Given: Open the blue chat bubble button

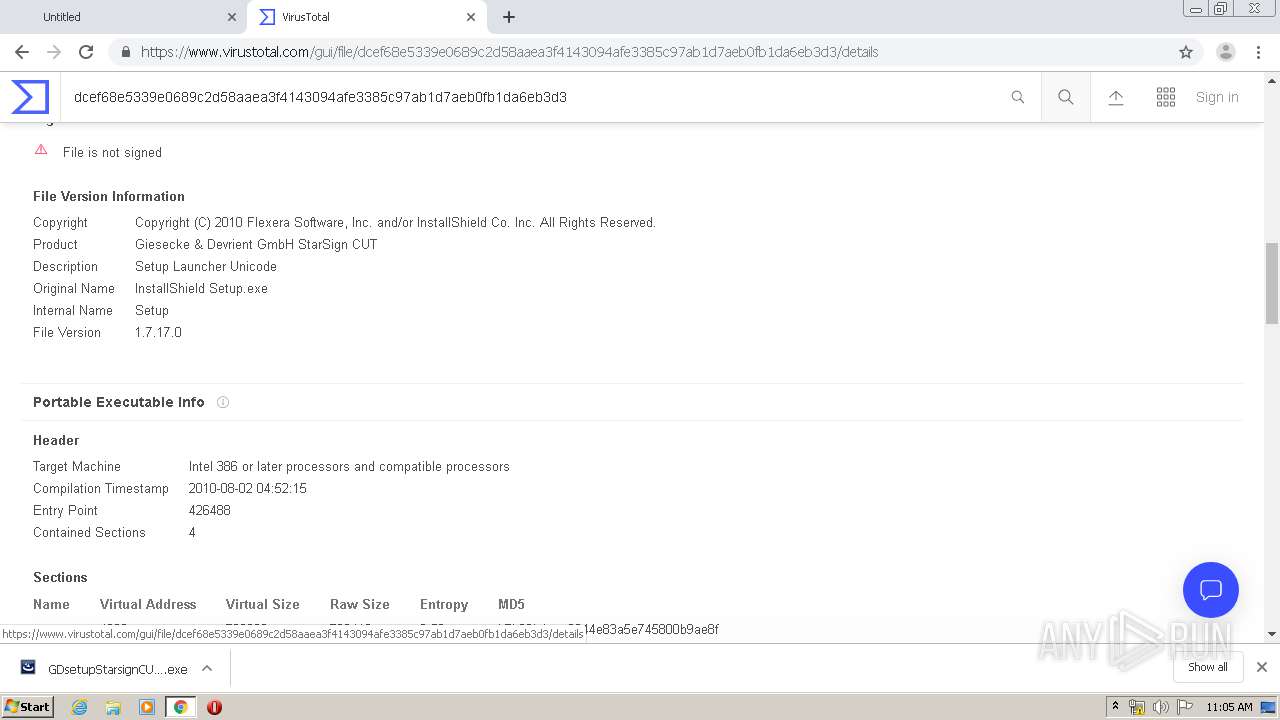Looking at the screenshot, I should coord(1211,590).
